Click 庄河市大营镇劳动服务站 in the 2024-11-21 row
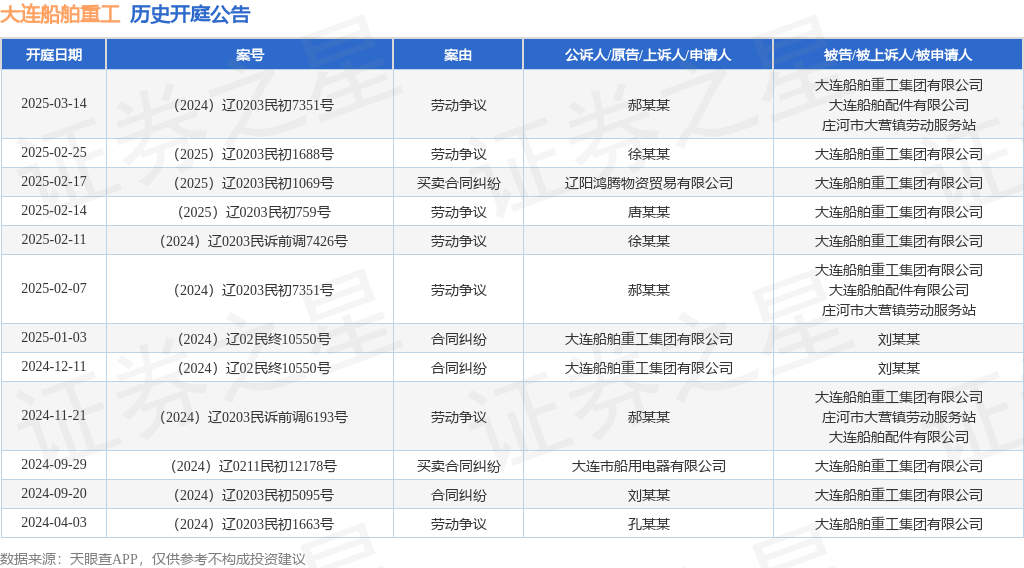Screen dimensions: 1024x568 pyautogui.click(x=899, y=417)
